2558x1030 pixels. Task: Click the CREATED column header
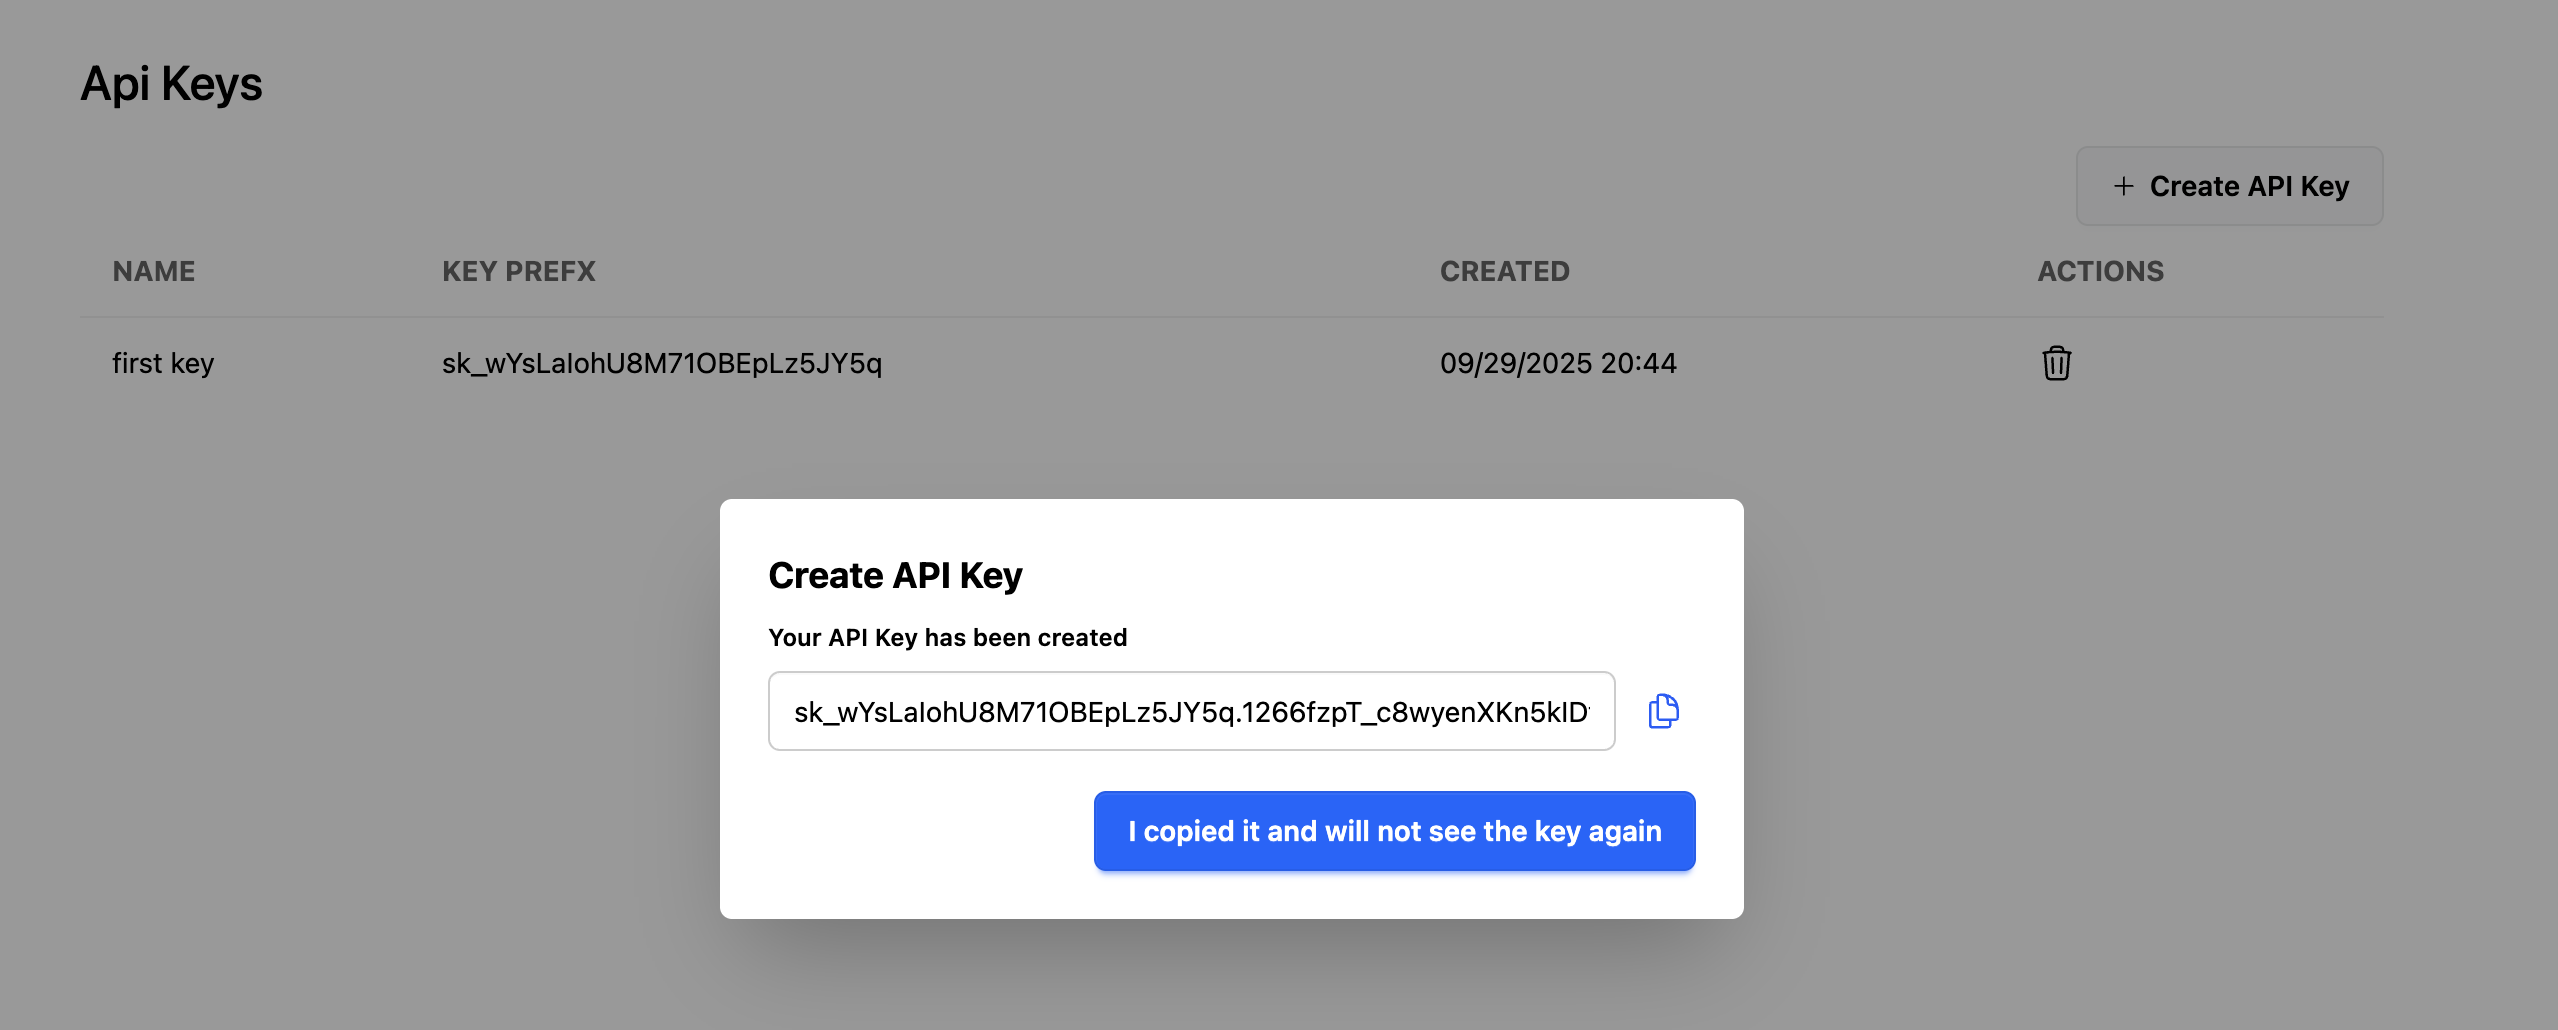point(1504,270)
